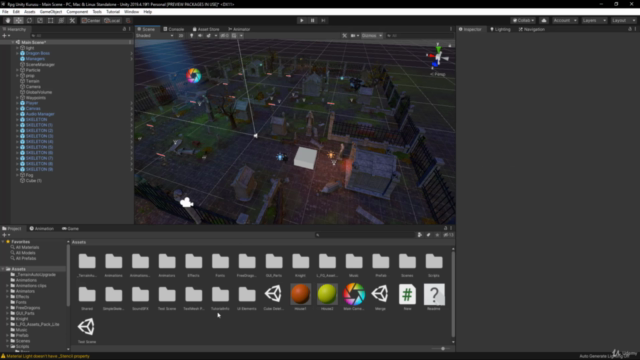640x360 pixels.
Task: Select GlobalVolume in Hierarchy
Action: click(x=39, y=92)
